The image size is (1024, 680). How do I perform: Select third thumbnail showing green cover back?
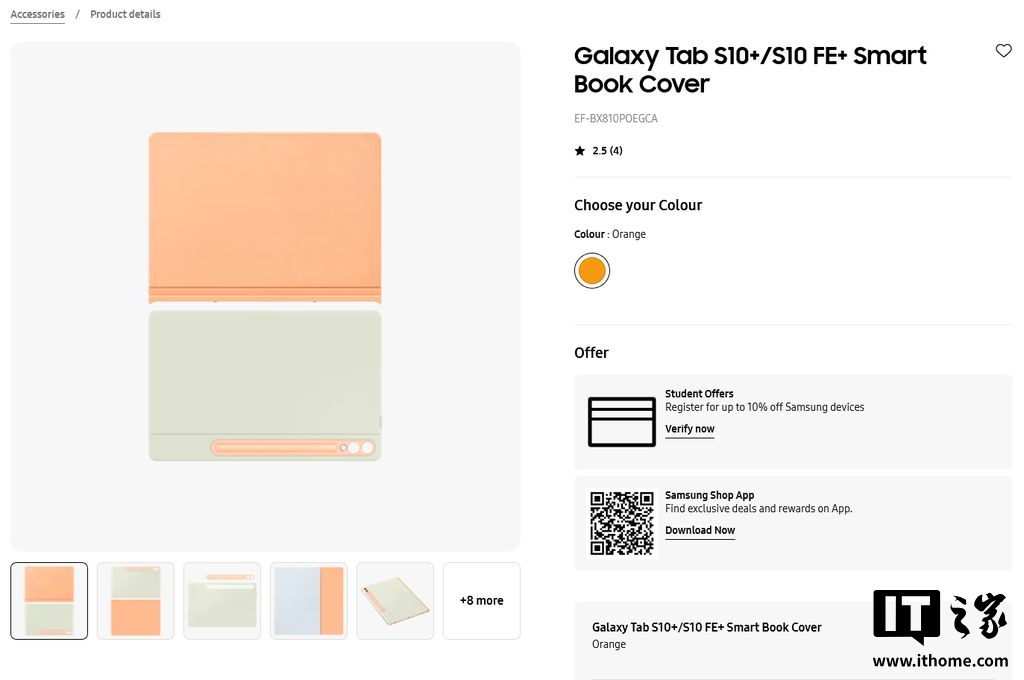222,600
